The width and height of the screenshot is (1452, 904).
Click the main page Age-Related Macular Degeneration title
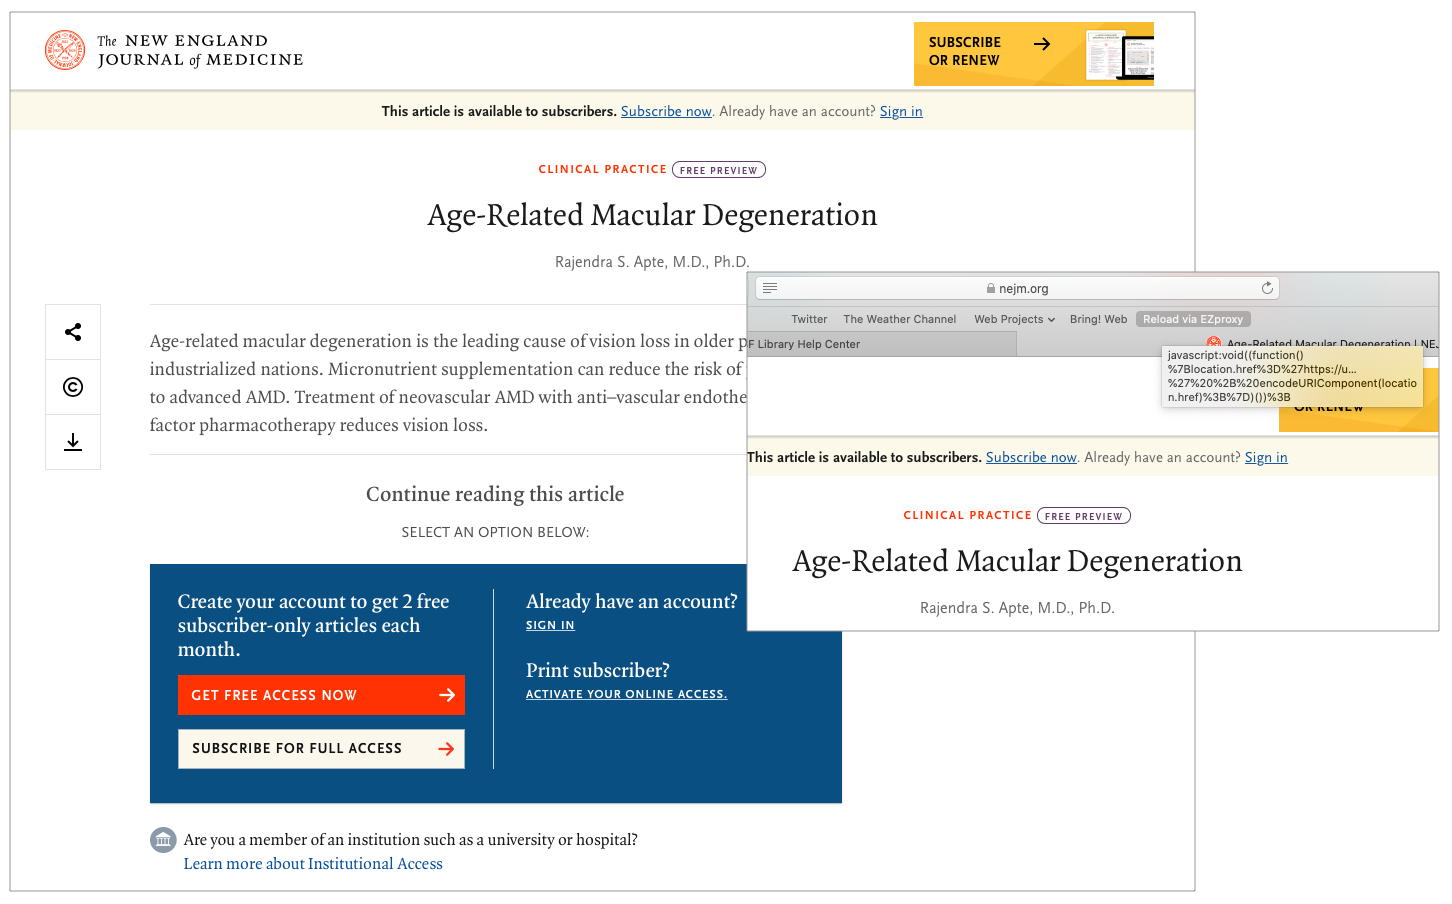(652, 215)
